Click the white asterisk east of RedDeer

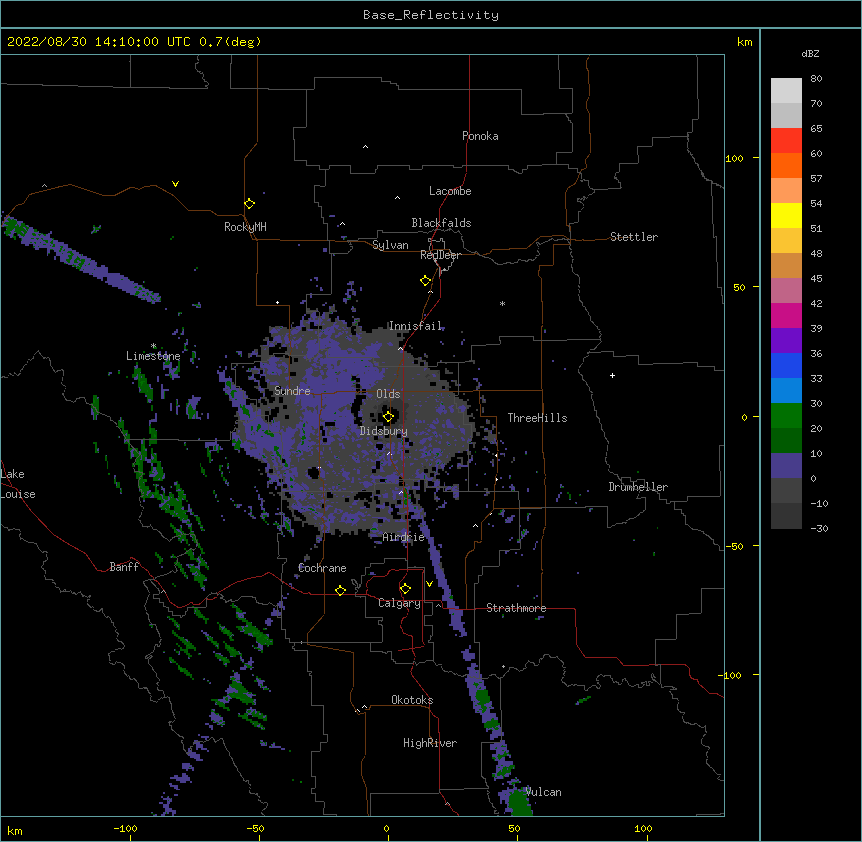point(502,303)
